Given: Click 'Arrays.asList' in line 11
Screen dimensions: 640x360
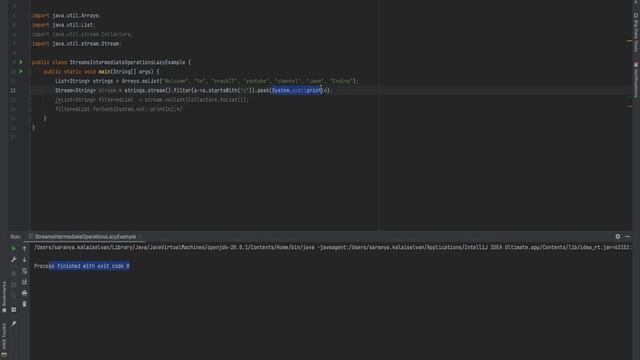Looking at the screenshot, I should coord(140,81).
